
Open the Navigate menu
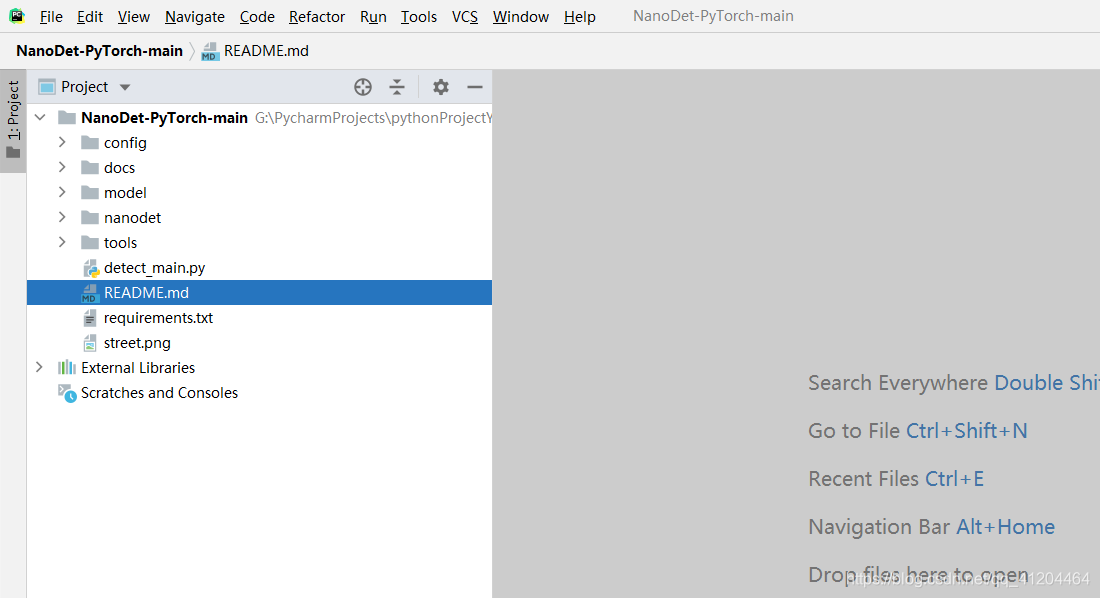pyautogui.click(x=195, y=17)
